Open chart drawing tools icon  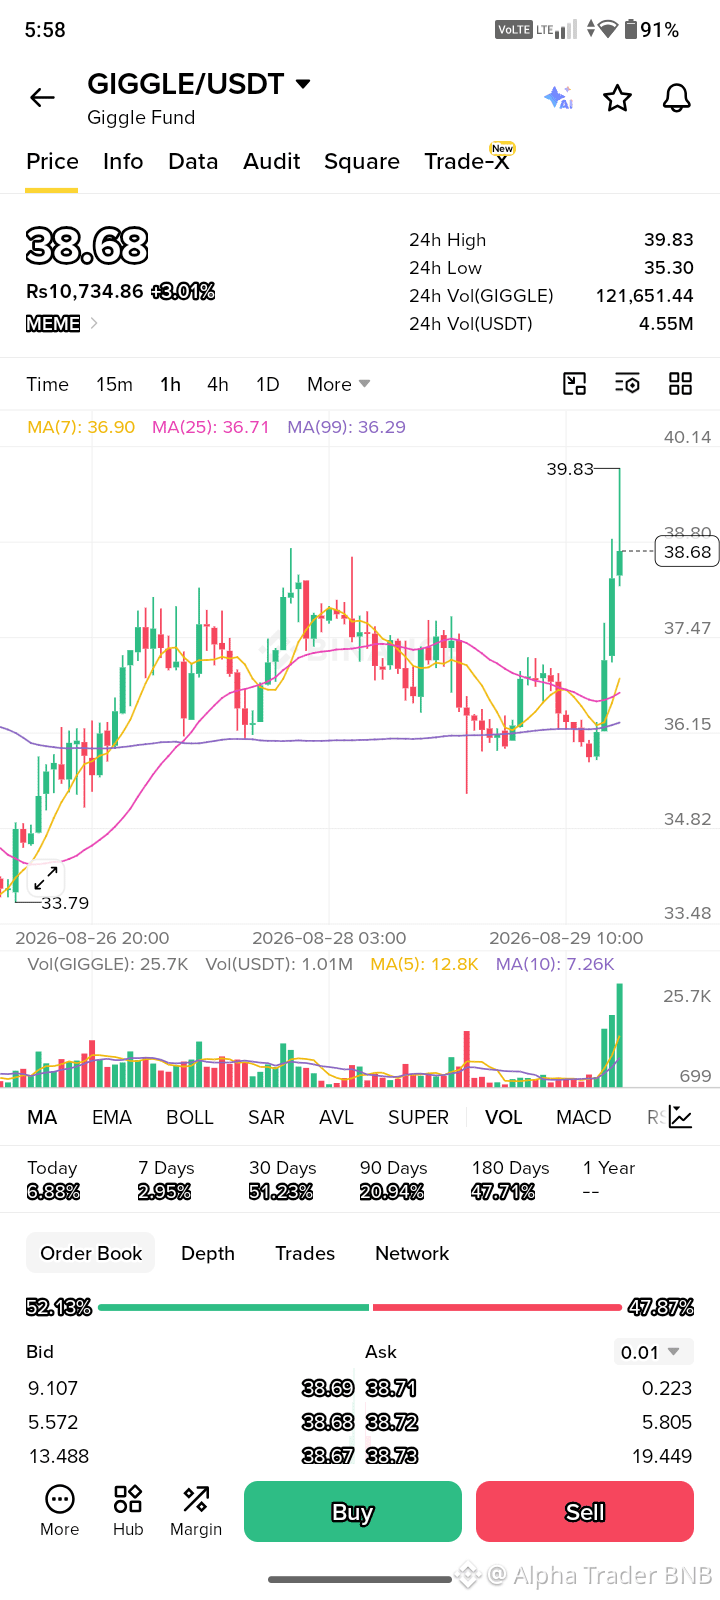(x=575, y=384)
